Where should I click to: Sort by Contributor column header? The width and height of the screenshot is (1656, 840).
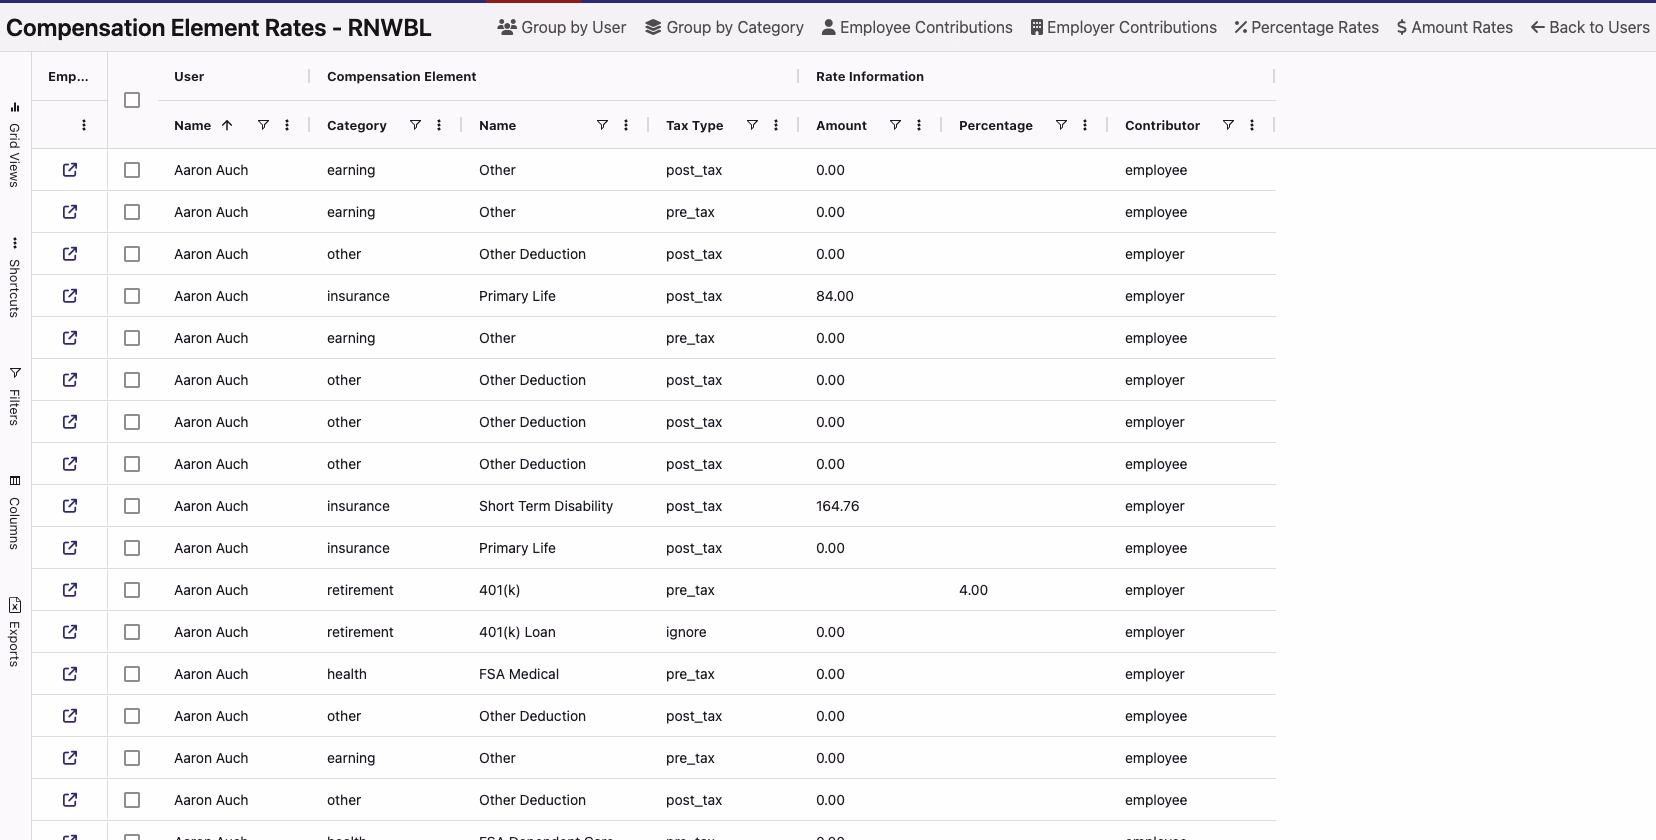point(1162,125)
